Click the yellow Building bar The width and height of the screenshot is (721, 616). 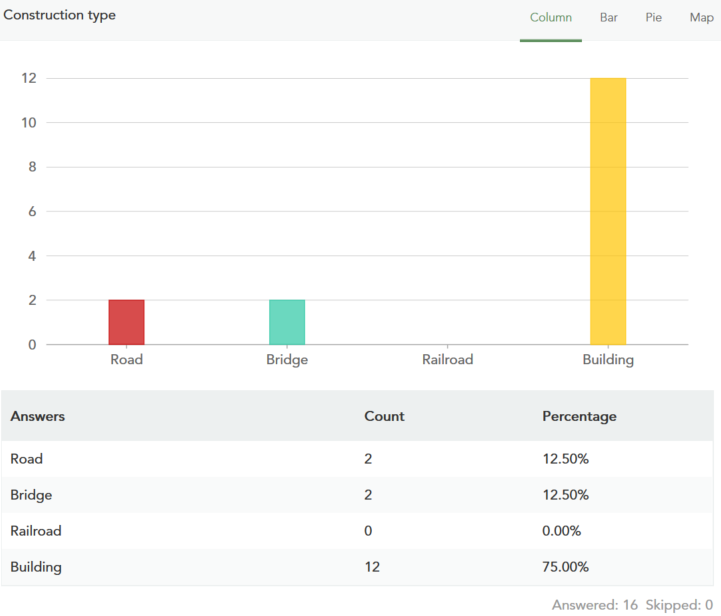point(608,211)
